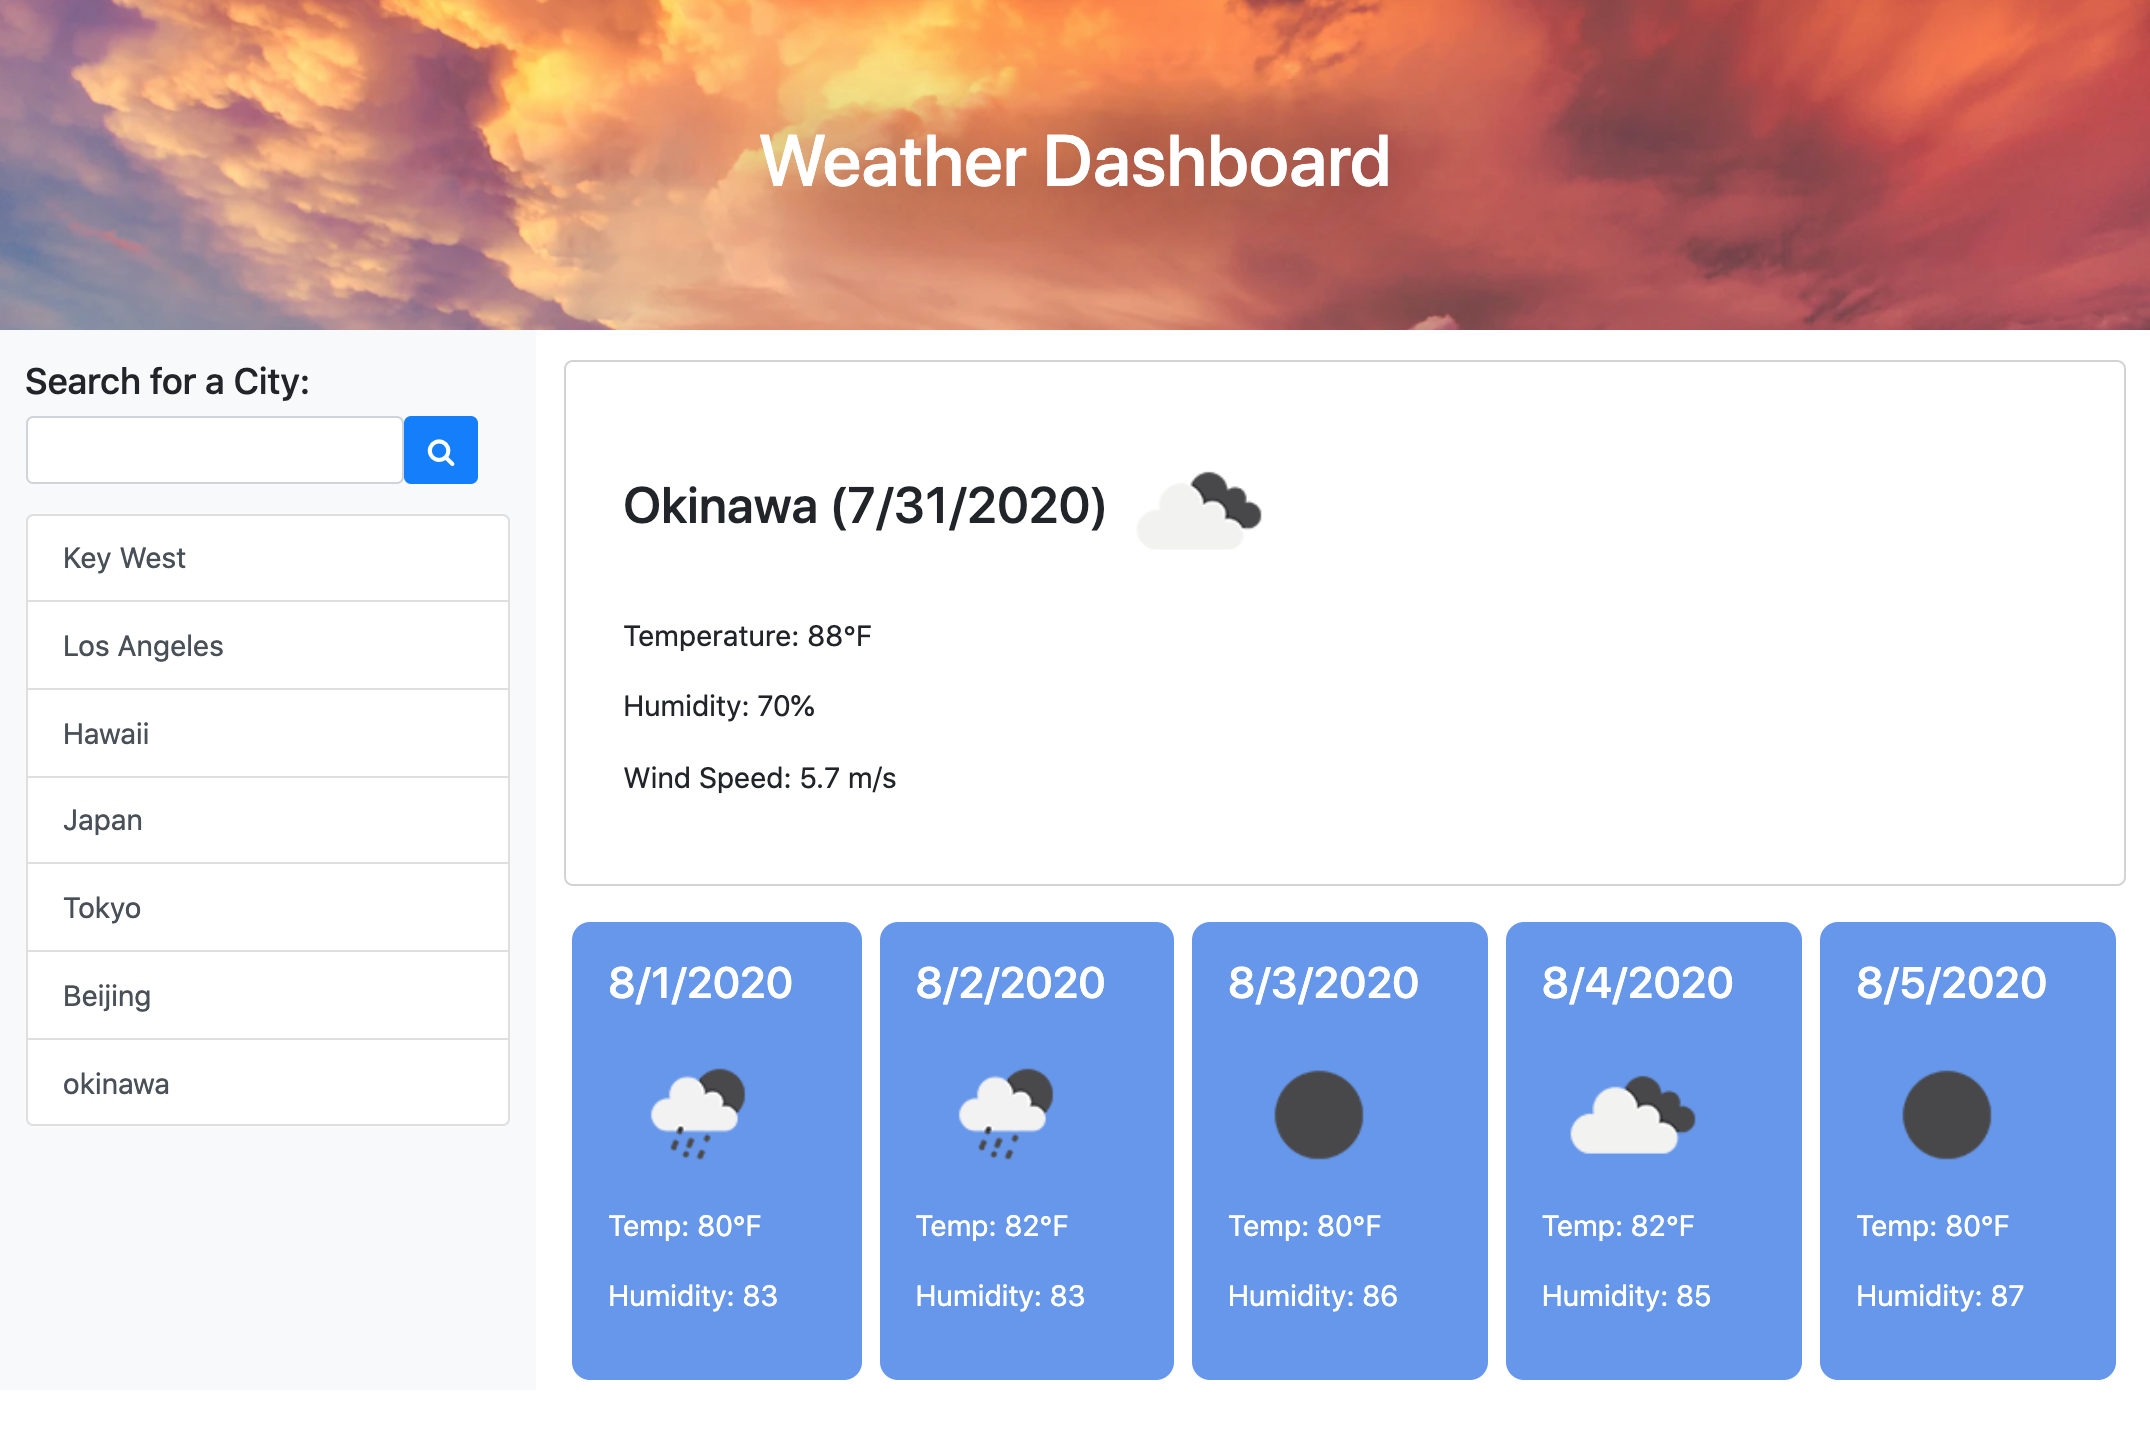This screenshot has width=2150, height=1432.
Task: Click the Humidity value on the 8/5/2020 card
Action: [1938, 1295]
